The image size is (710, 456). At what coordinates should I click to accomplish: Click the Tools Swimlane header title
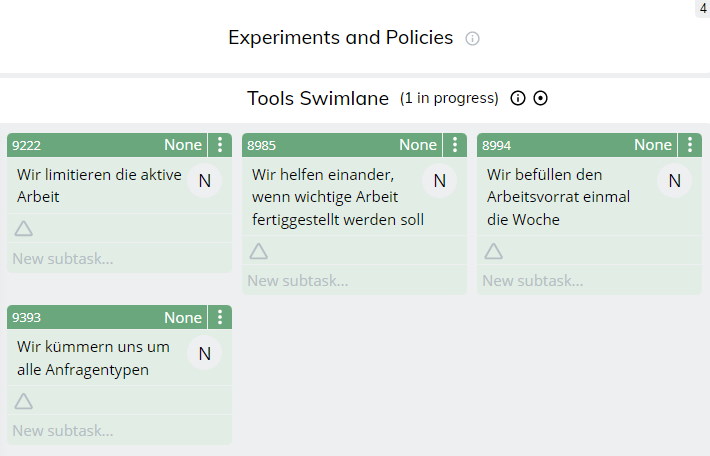[318, 98]
